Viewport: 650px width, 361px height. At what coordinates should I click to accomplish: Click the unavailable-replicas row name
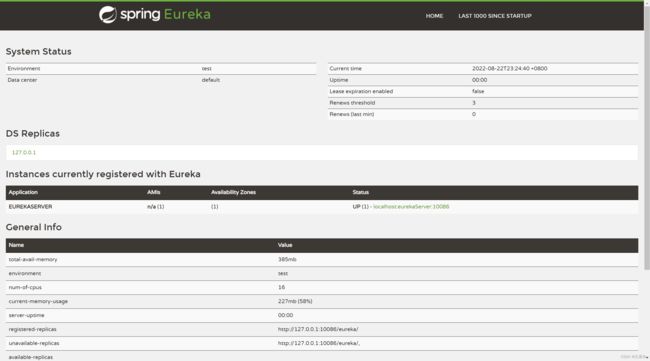point(34,343)
